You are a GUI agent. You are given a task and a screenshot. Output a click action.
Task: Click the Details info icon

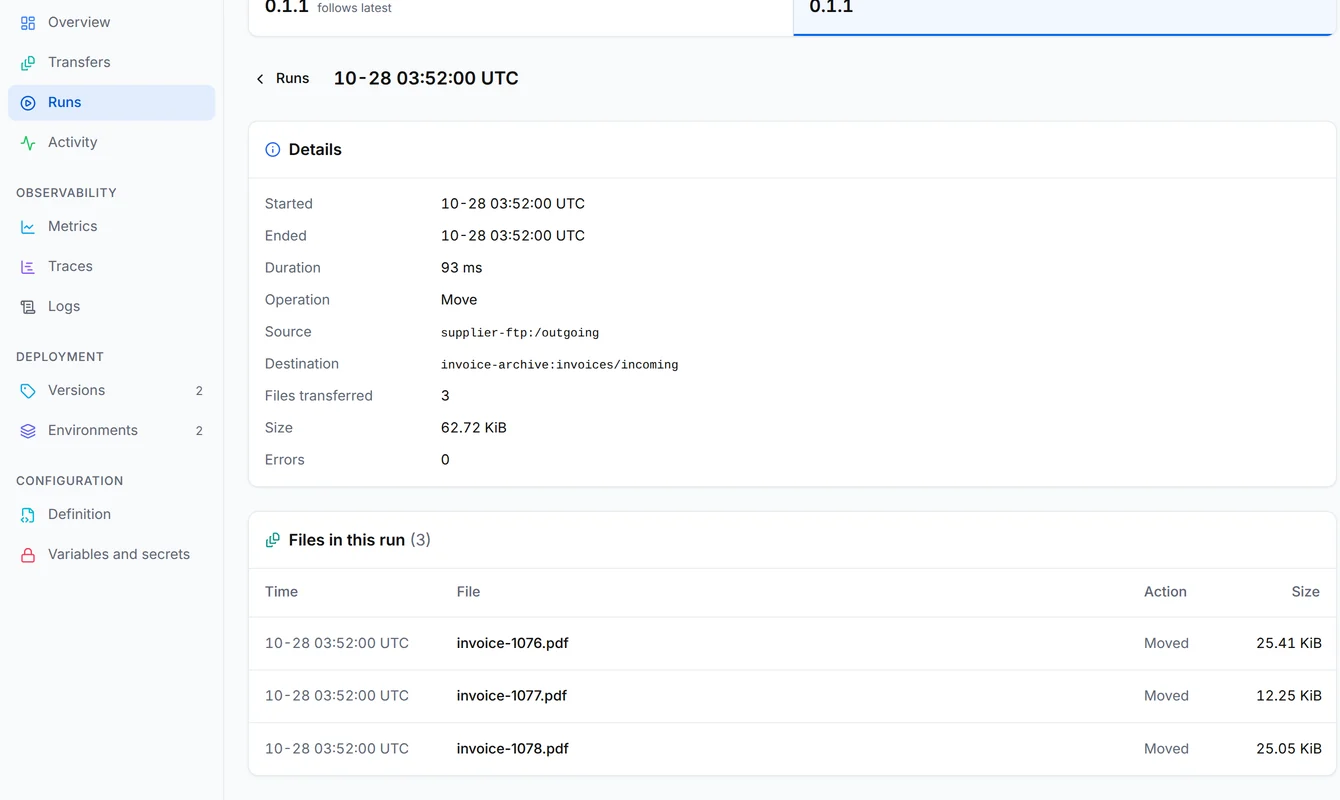click(272, 149)
